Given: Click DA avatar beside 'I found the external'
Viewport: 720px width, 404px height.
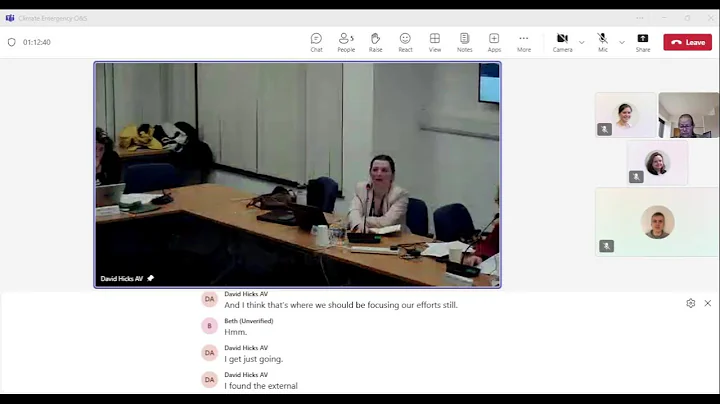Looking at the screenshot, I should pyautogui.click(x=209, y=380).
